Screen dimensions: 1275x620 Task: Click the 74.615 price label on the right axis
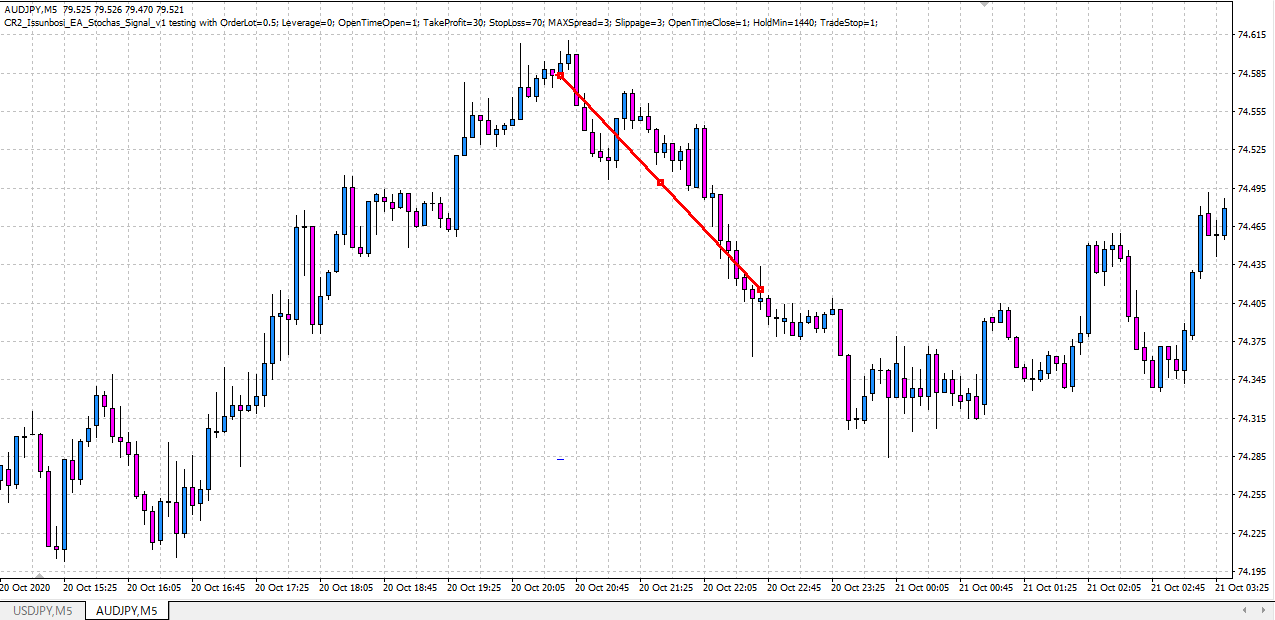[1252, 36]
